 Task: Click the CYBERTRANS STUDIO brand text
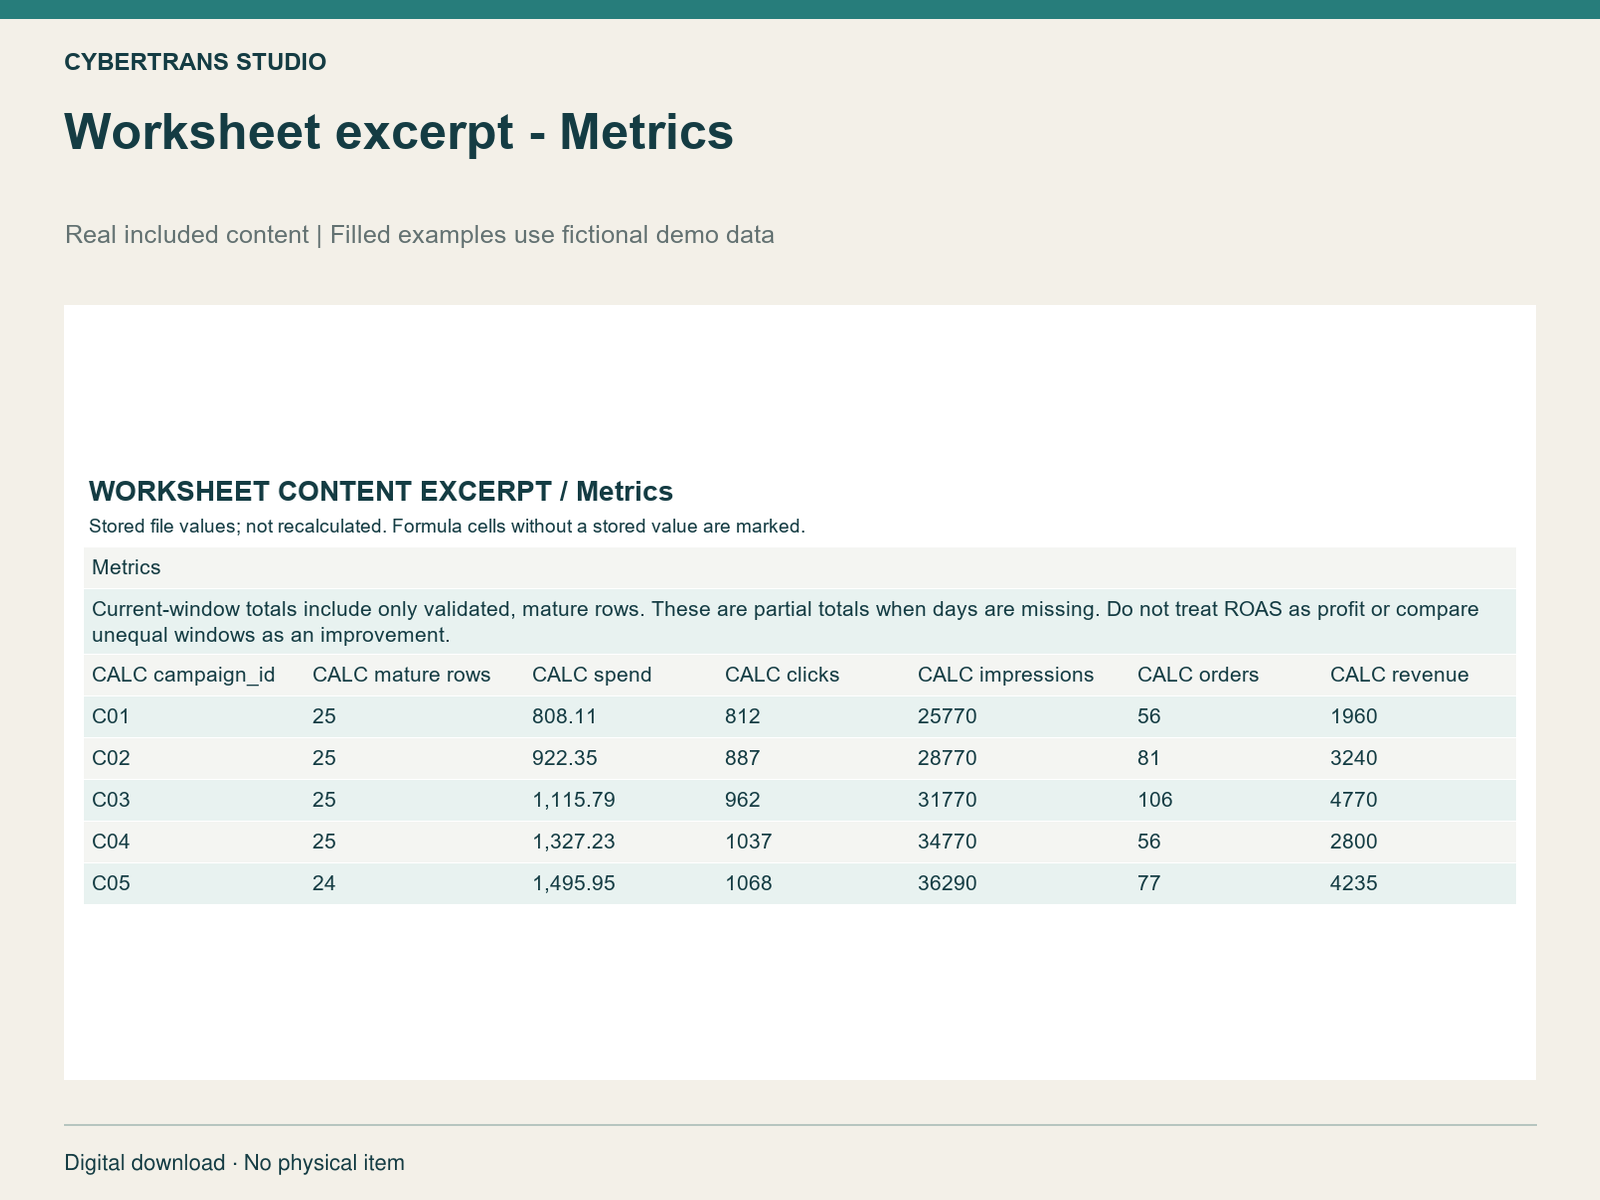195,62
